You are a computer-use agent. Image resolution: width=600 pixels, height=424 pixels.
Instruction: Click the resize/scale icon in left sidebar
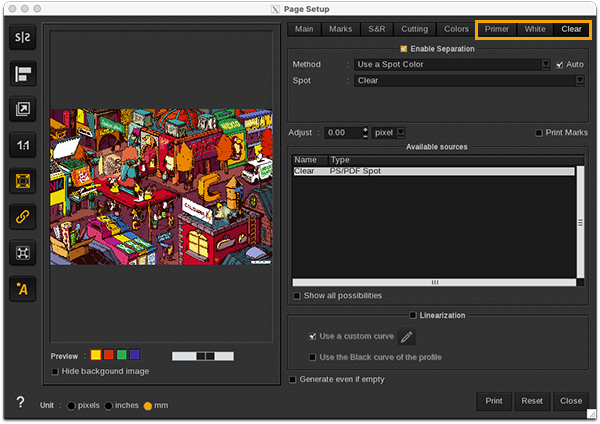[x=22, y=109]
